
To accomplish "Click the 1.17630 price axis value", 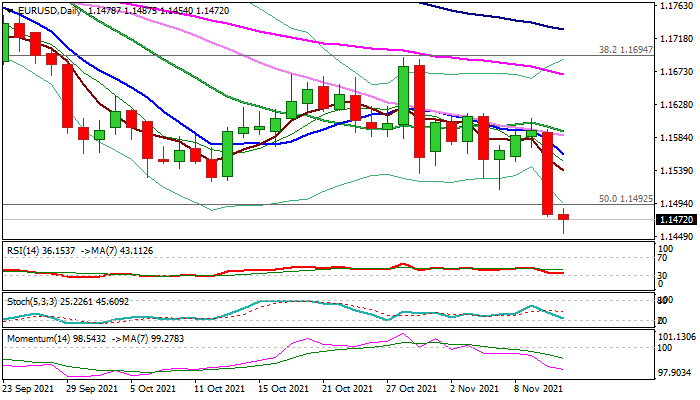I will pyautogui.click(x=676, y=6).
